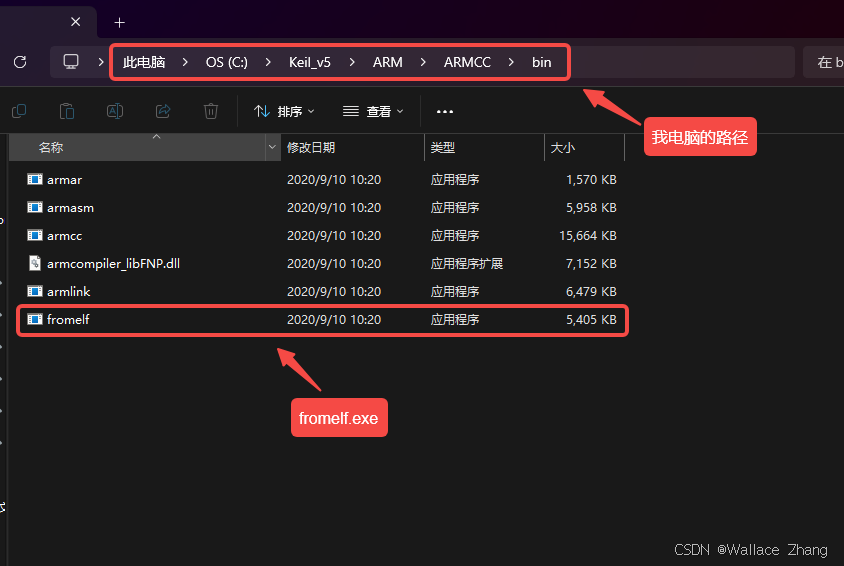Close the current Explorer tab
Screen dimensions: 844x566
(x=75, y=22)
